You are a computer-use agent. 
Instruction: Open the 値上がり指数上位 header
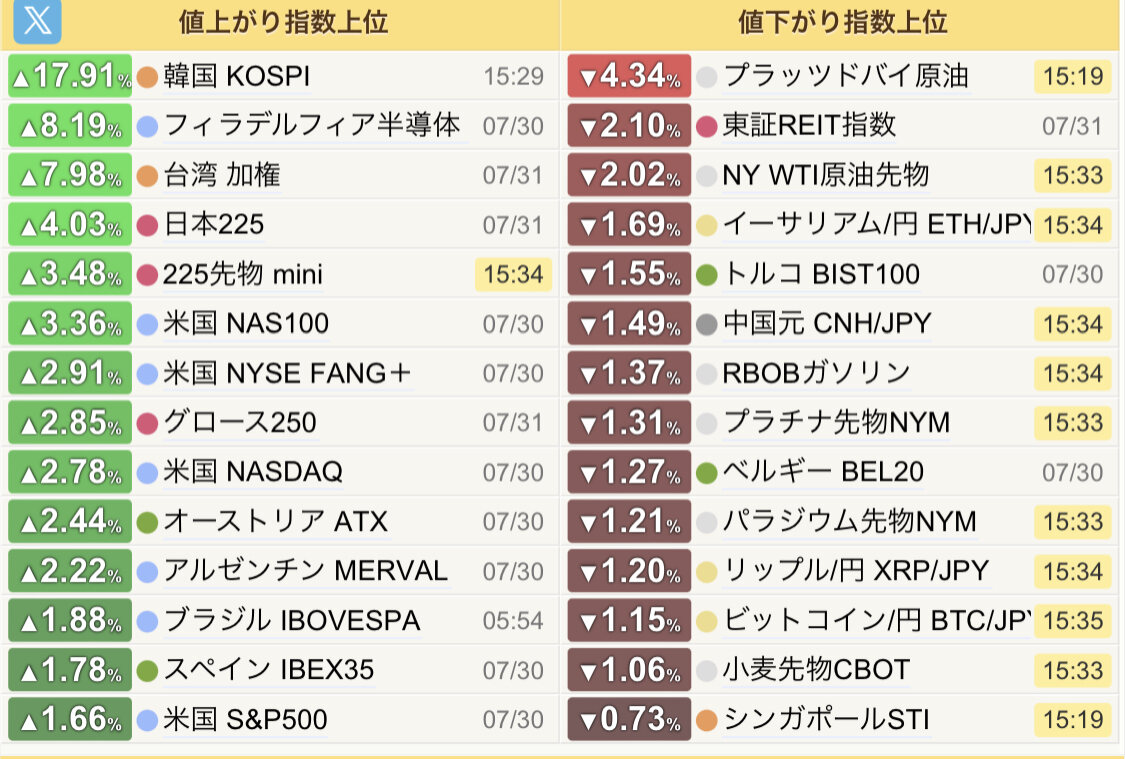click(283, 22)
